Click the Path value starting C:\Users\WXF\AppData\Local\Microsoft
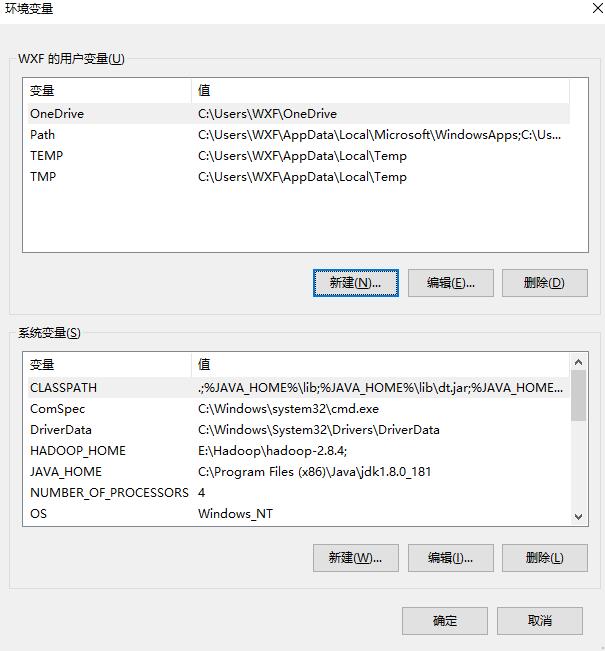605x651 pixels. (379, 135)
